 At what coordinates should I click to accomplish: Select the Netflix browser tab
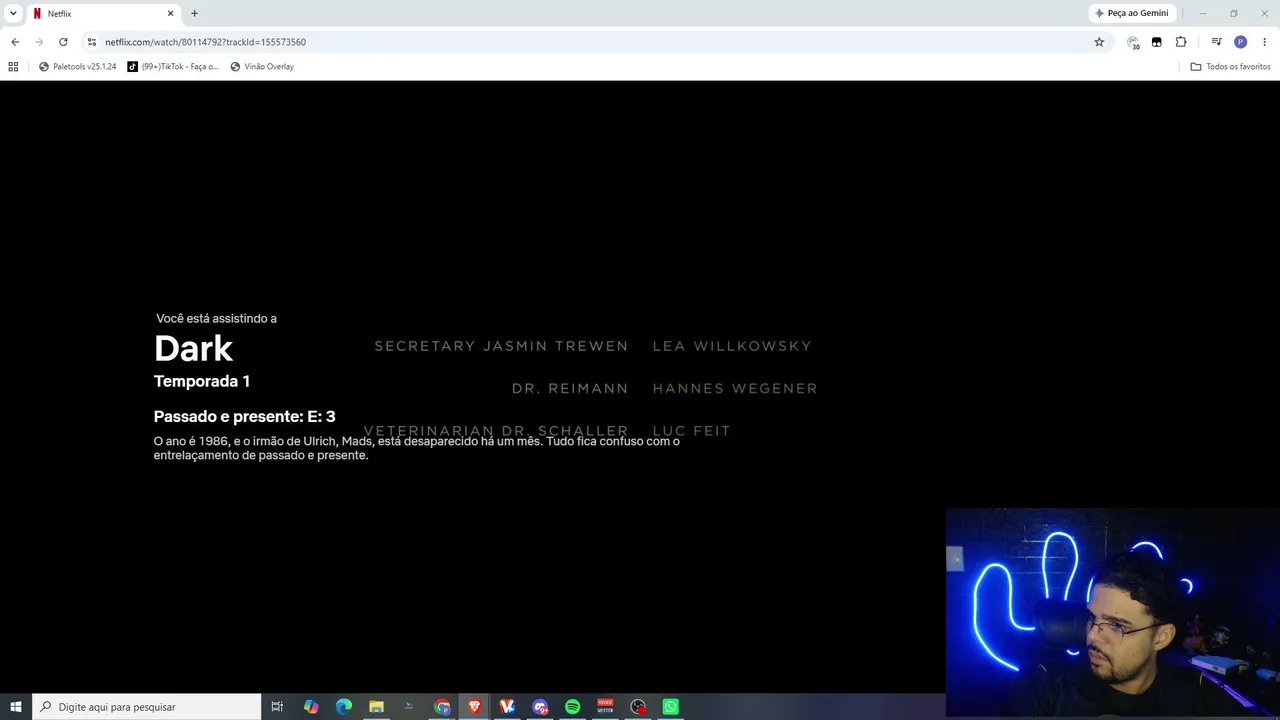103,14
